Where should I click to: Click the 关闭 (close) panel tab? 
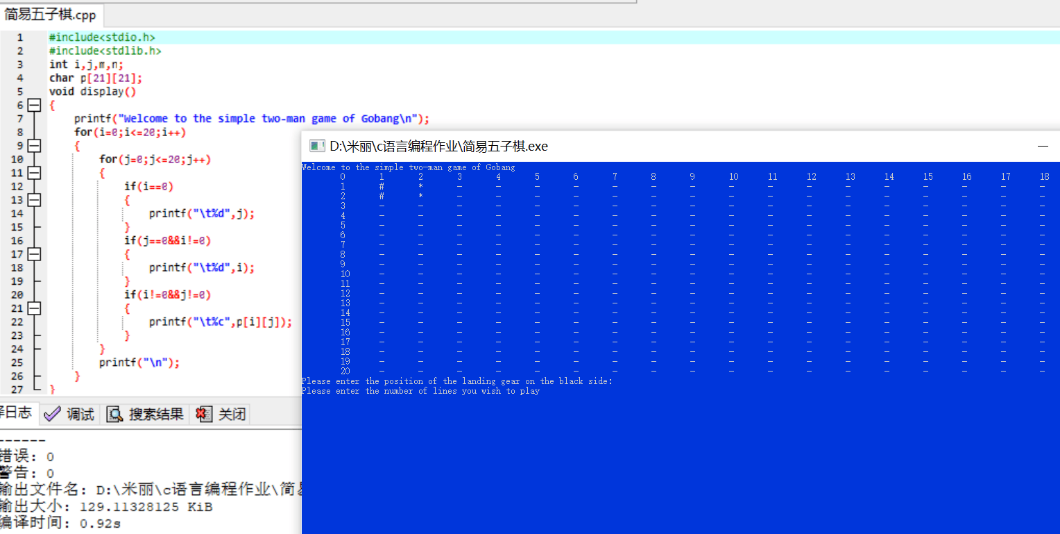pyautogui.click(x=232, y=414)
